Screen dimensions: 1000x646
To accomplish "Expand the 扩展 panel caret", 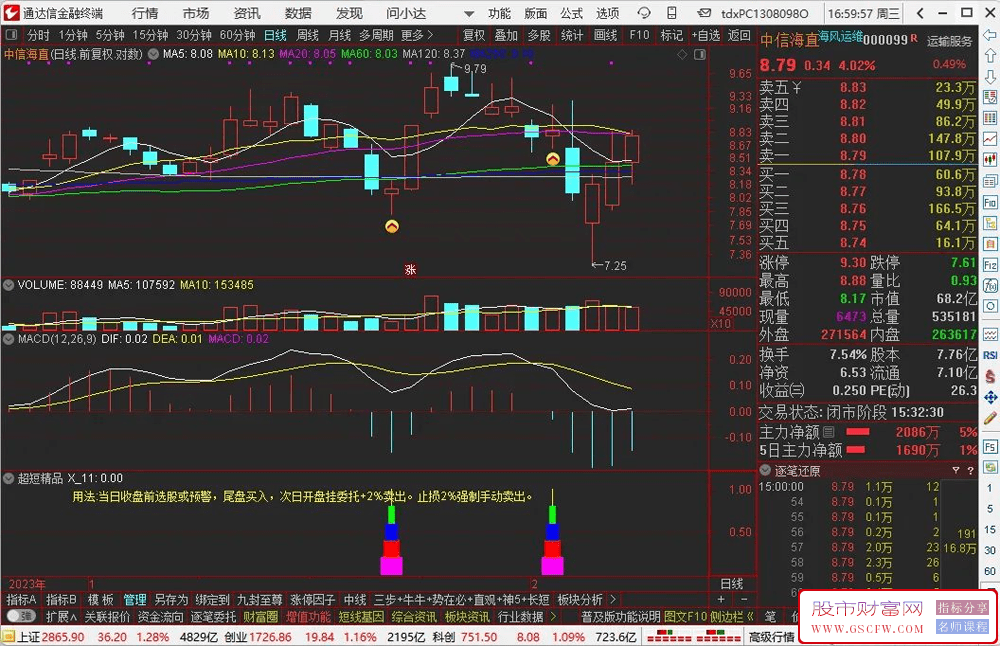I will 61,617.
